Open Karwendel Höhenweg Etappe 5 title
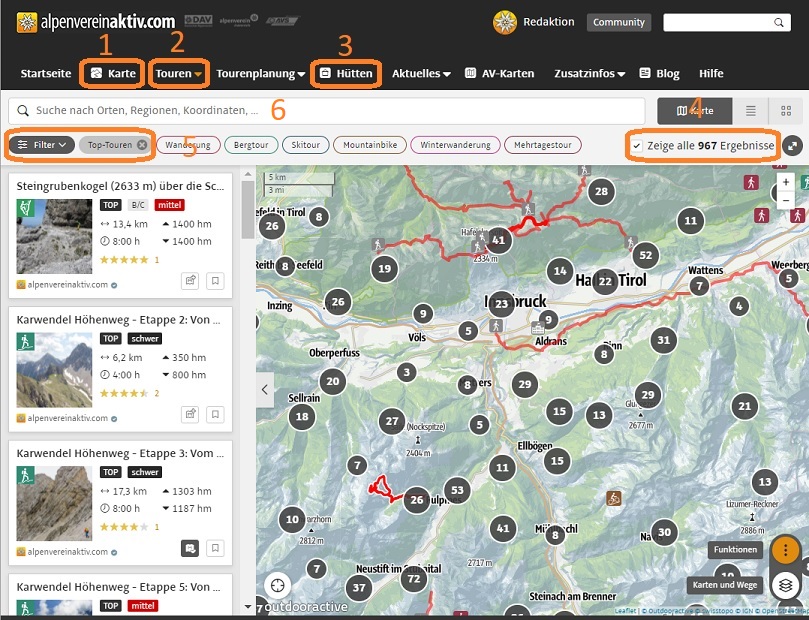Image resolution: width=809 pixels, height=620 pixels. (118, 587)
